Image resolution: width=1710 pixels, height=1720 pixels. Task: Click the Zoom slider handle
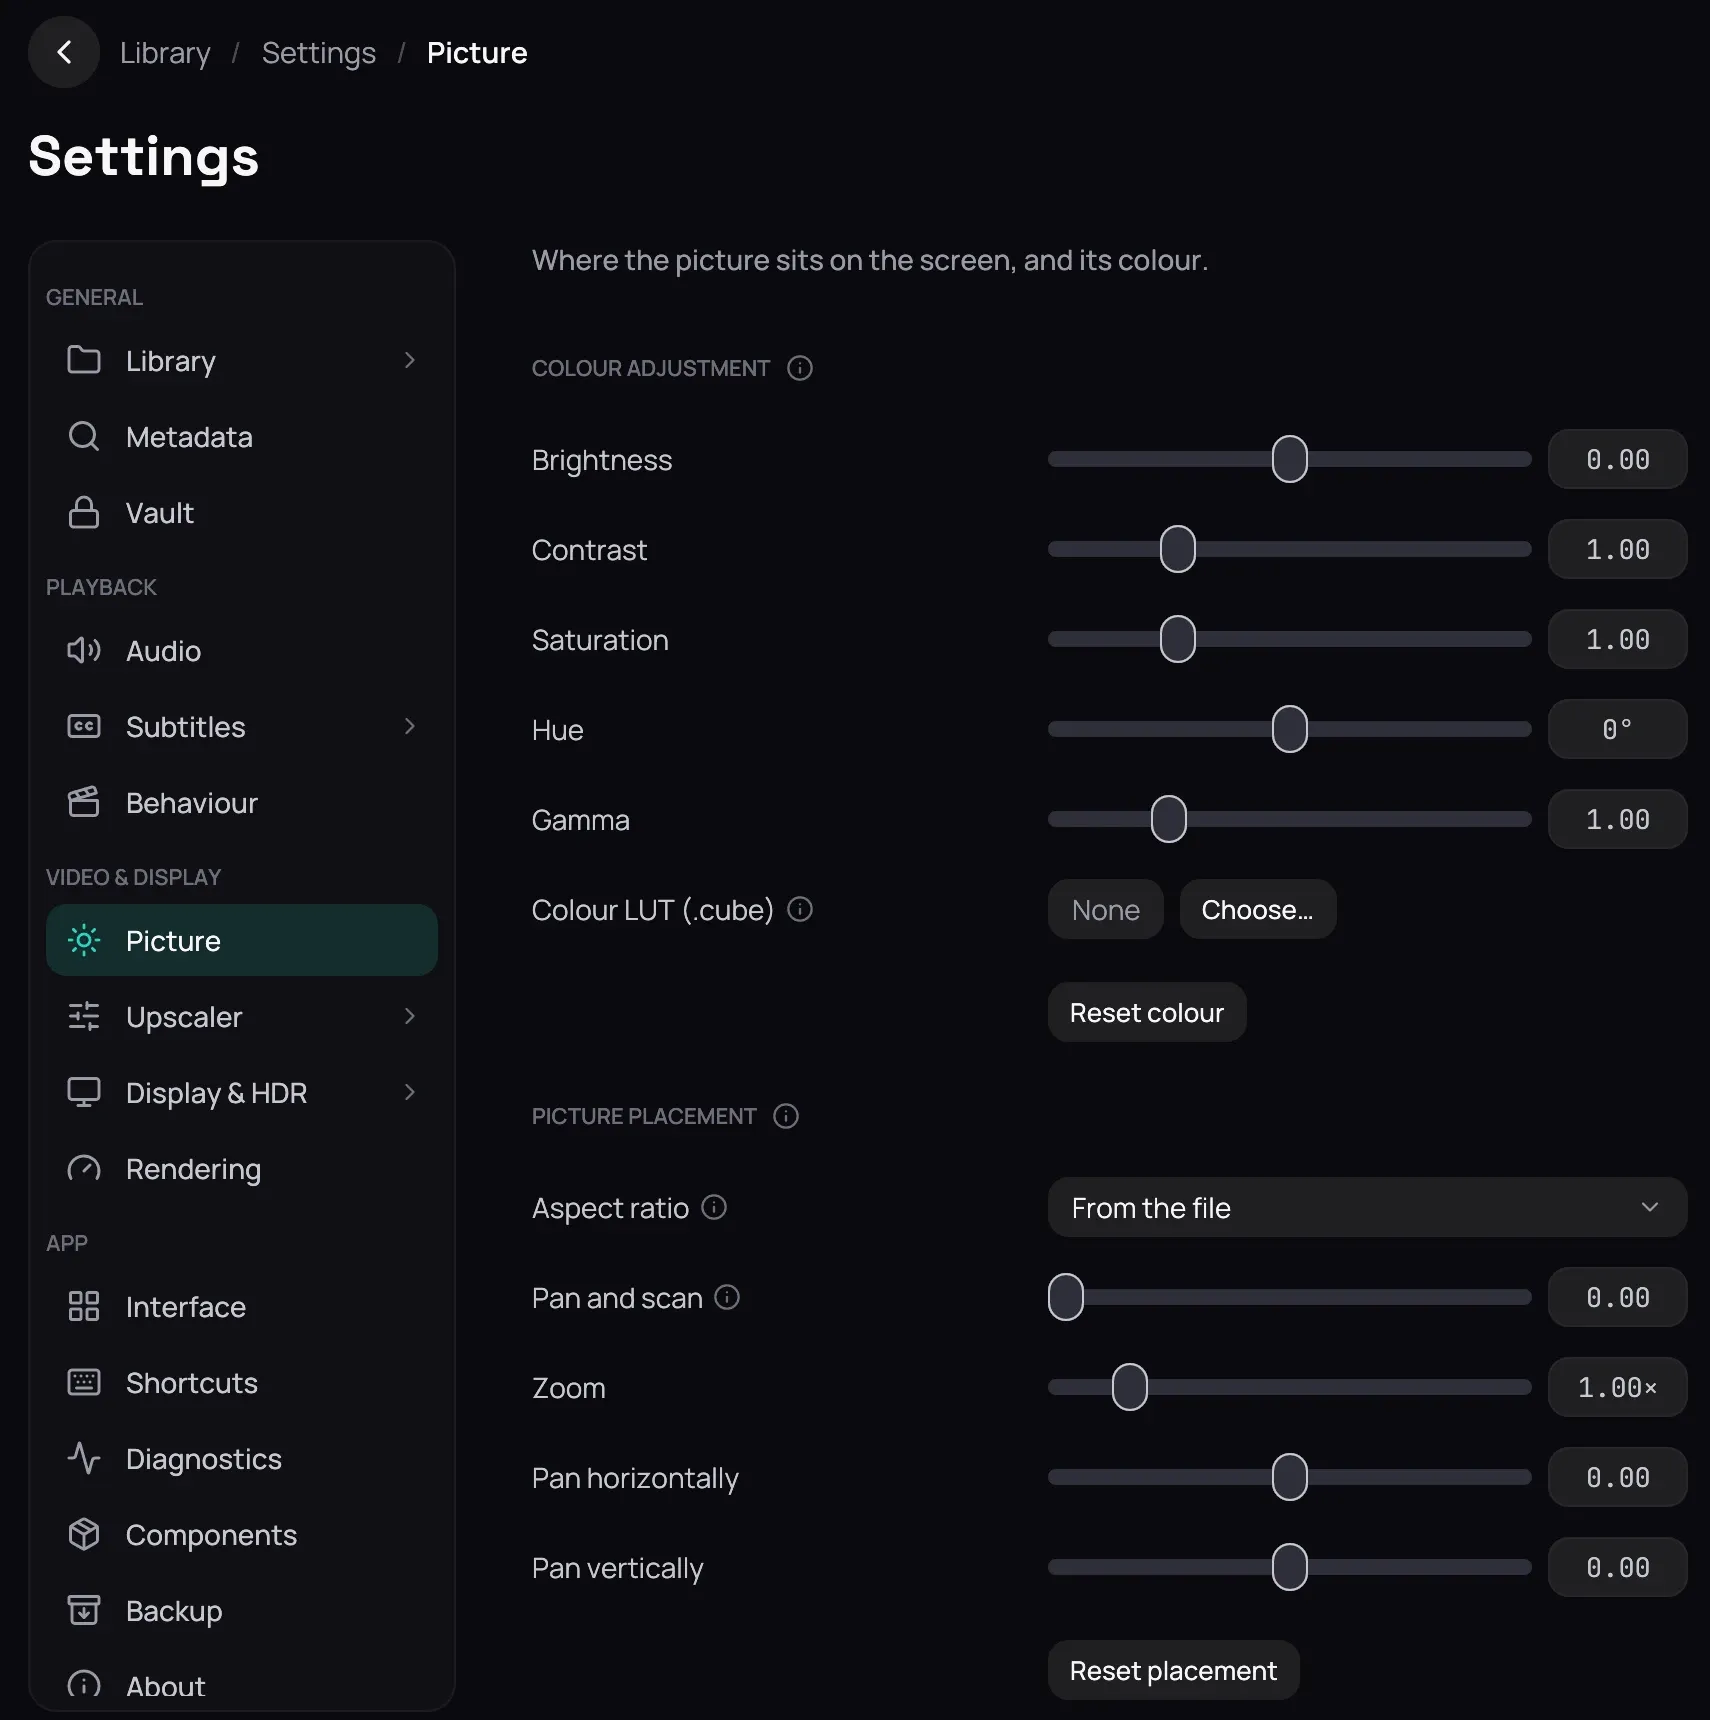point(1130,1387)
